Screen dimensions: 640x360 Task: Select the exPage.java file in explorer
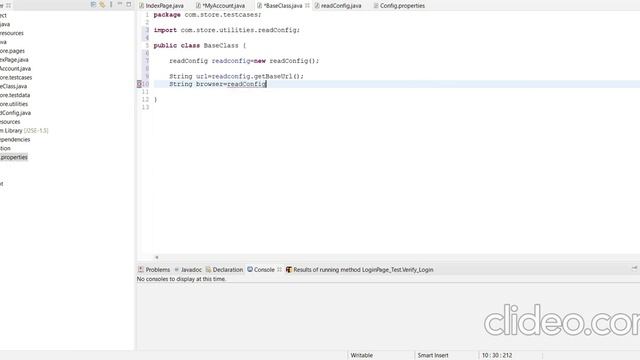coord(14,60)
